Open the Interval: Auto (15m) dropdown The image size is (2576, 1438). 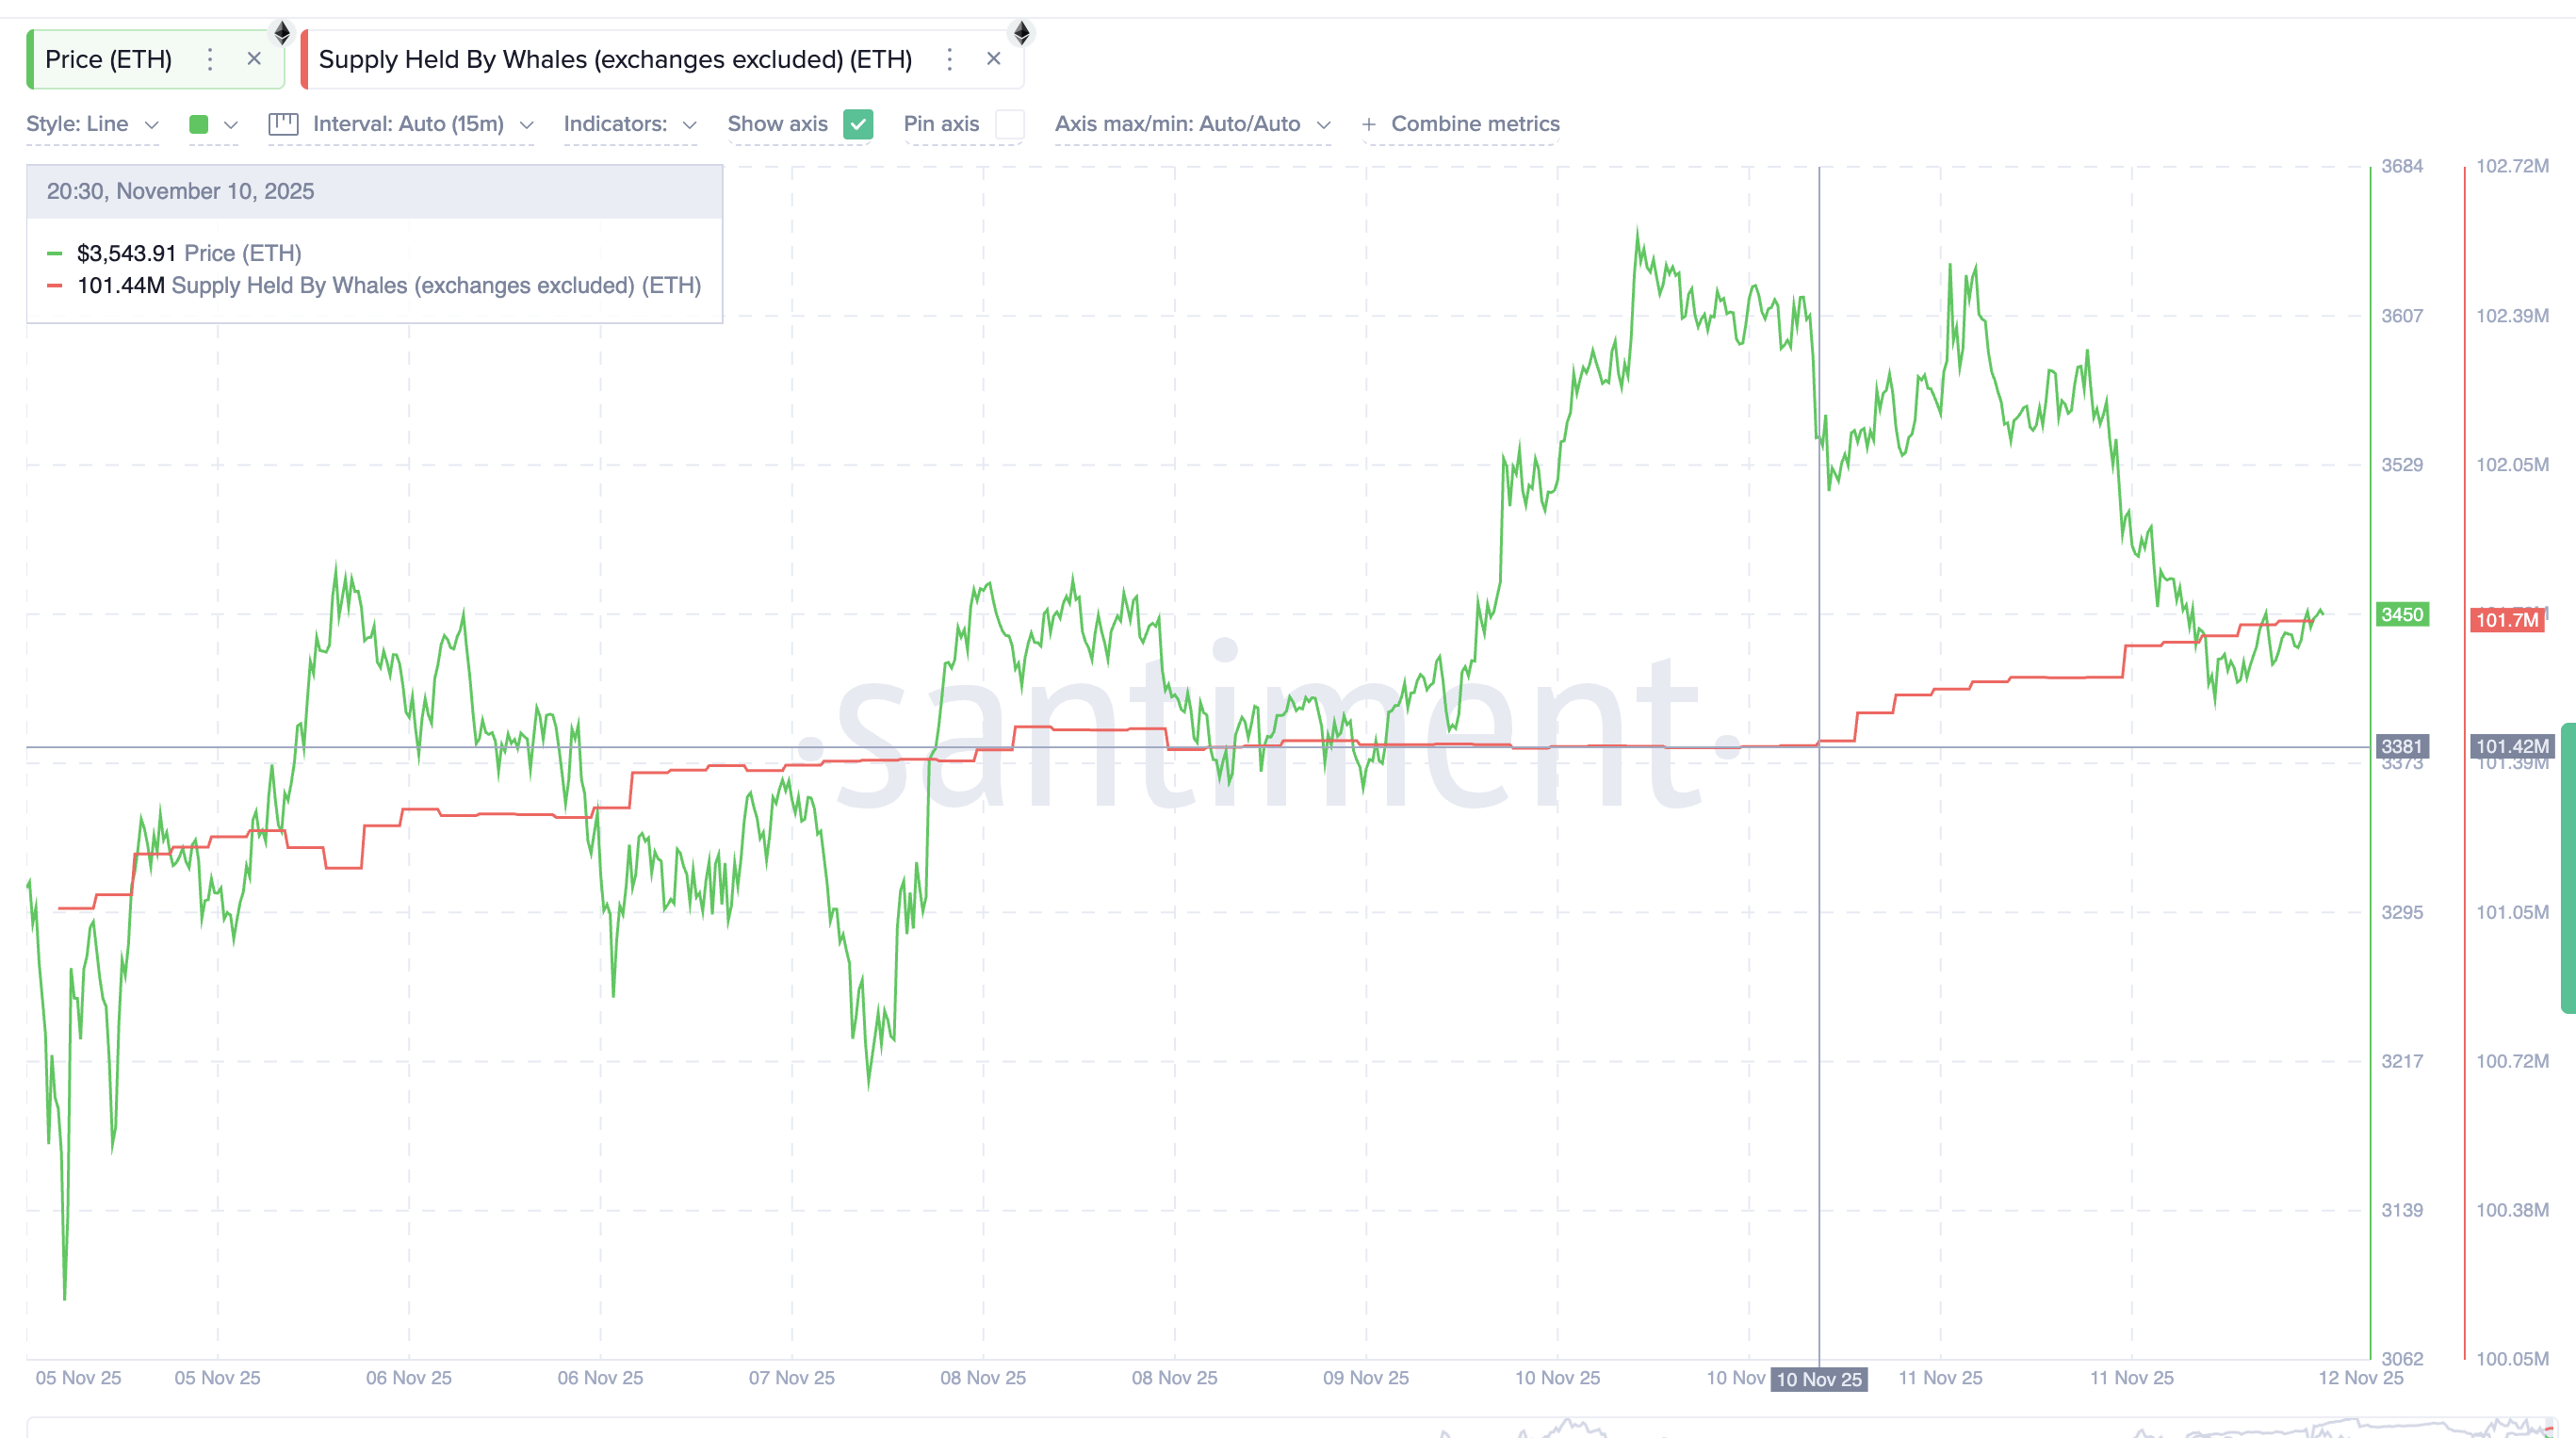(x=421, y=124)
